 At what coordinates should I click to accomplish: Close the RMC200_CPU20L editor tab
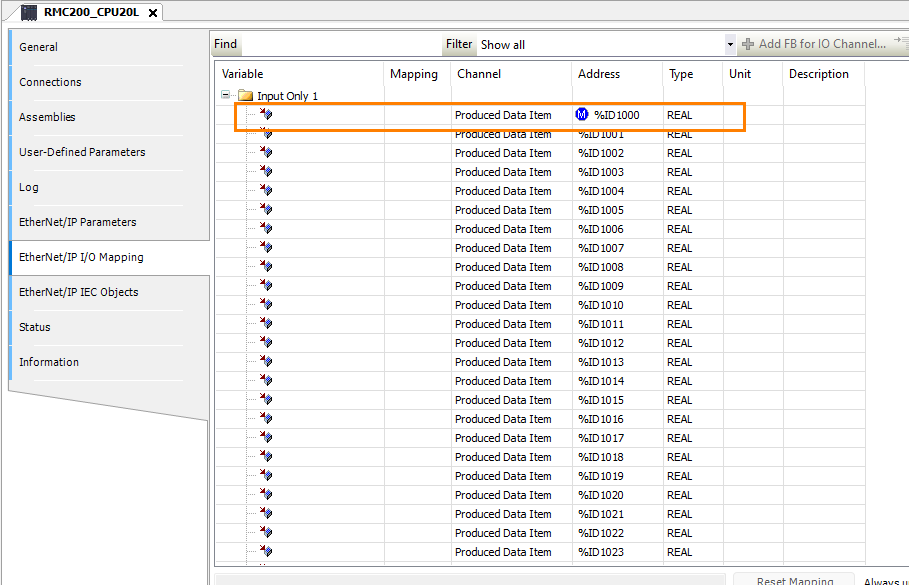152,13
